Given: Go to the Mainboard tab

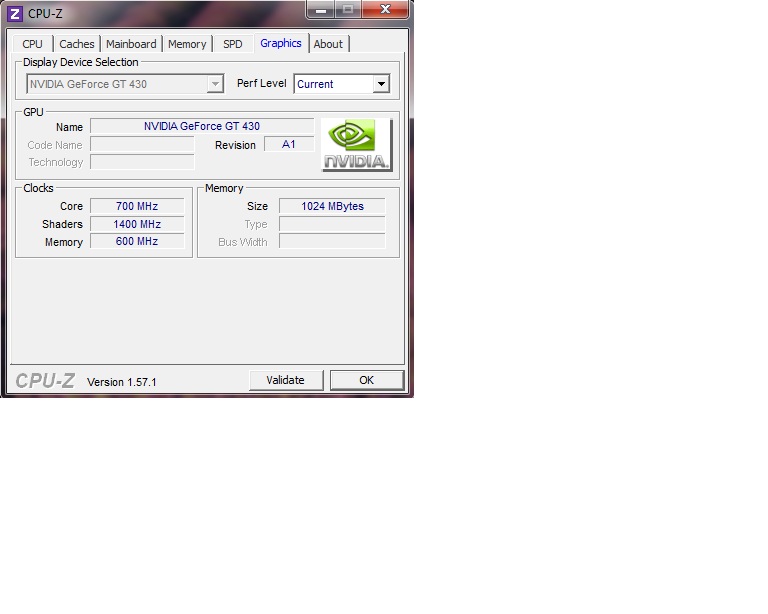Looking at the screenshot, I should (x=131, y=44).
